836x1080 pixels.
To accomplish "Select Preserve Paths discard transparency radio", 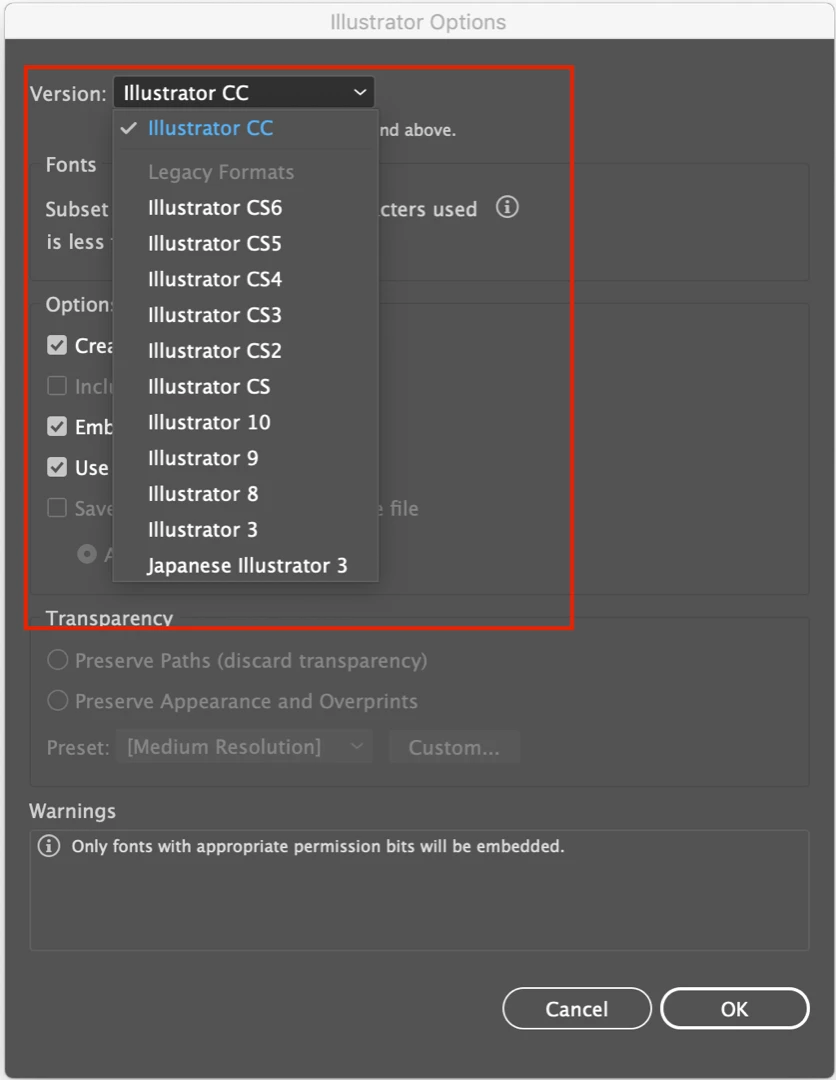I will tap(58, 660).
